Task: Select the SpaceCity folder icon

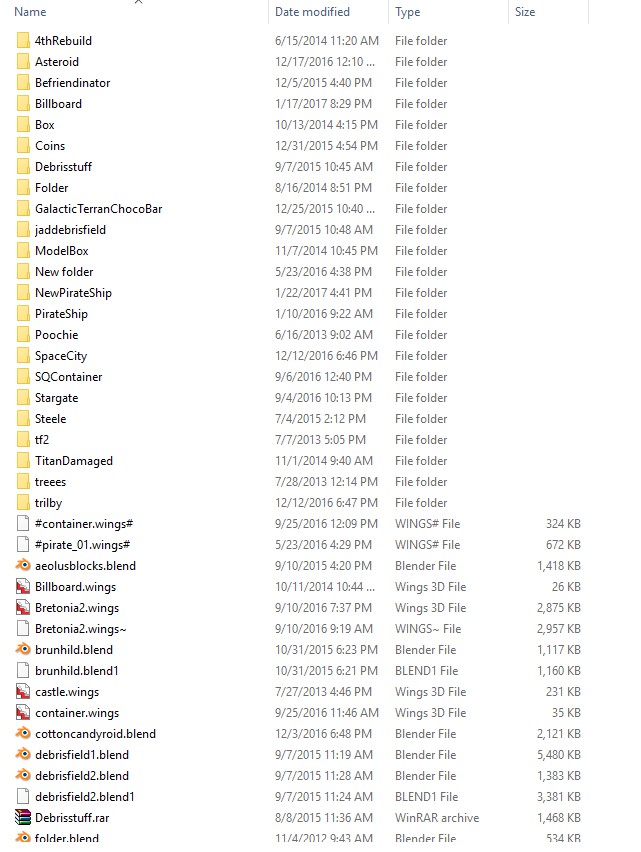Action: (x=23, y=356)
